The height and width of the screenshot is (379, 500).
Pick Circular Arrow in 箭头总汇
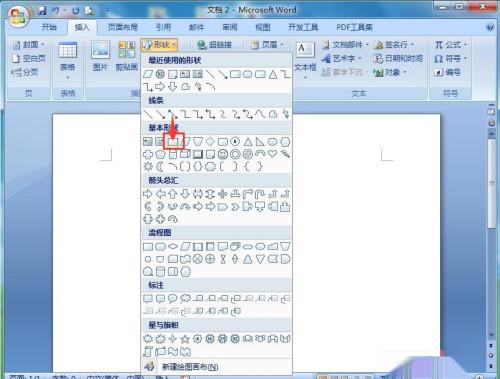[x=173, y=219]
